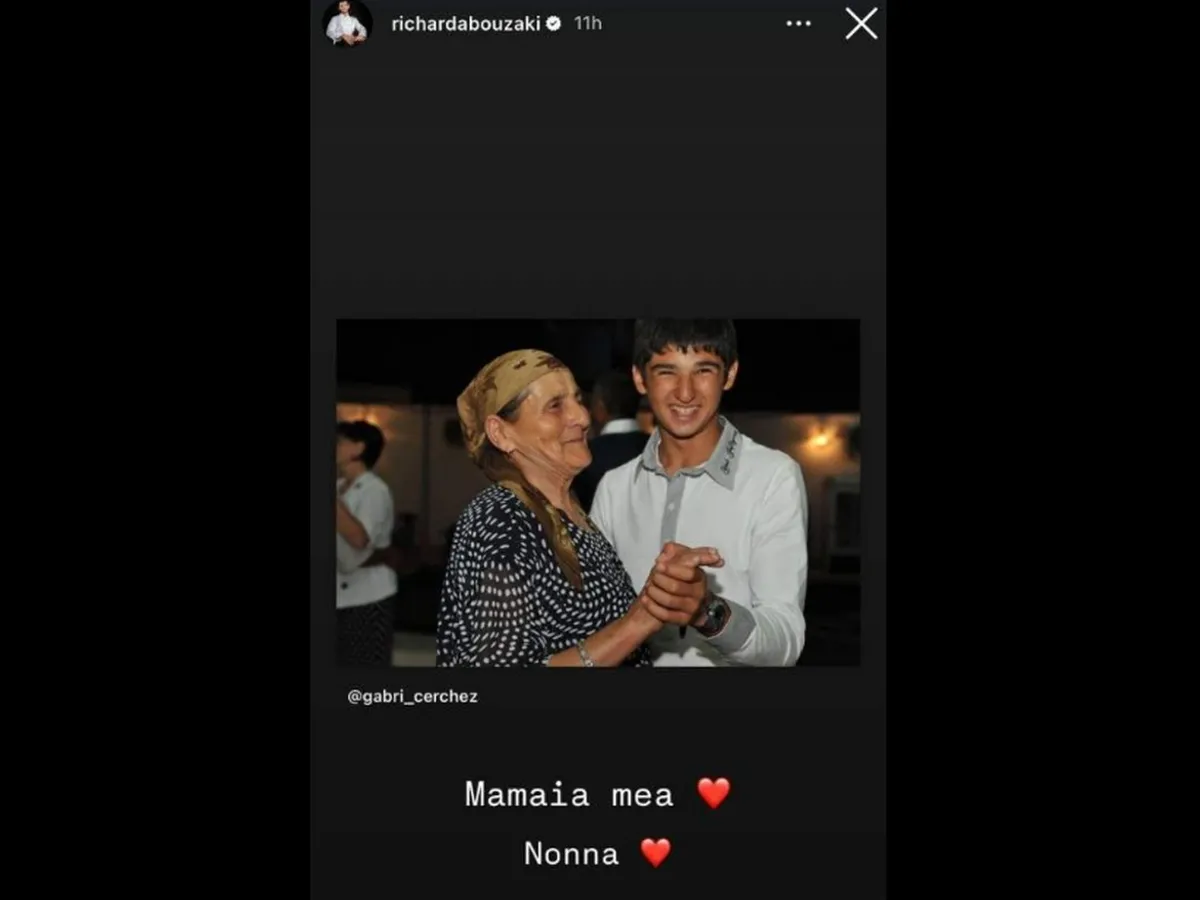This screenshot has width=1200, height=900.
Task: Click the blue verified badge
Action: pos(554,23)
